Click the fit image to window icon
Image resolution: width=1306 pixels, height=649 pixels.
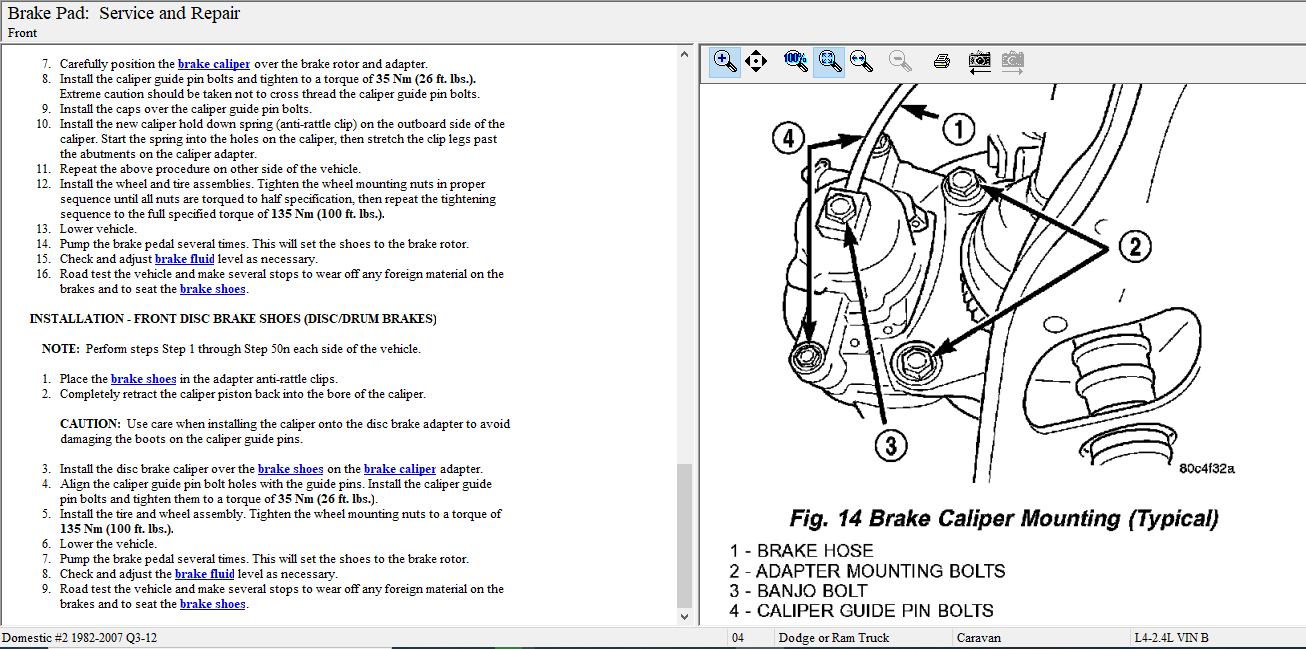click(828, 61)
